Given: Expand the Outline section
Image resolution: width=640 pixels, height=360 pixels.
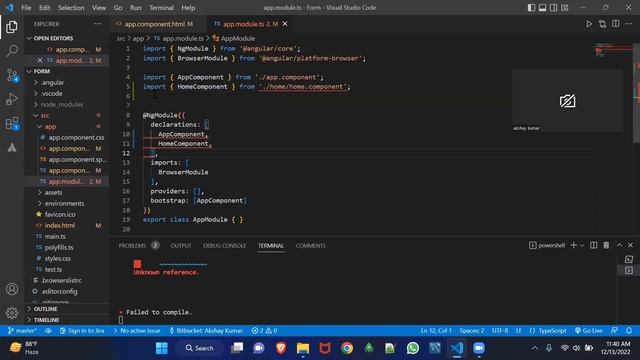Looking at the screenshot, I should pos(45,309).
